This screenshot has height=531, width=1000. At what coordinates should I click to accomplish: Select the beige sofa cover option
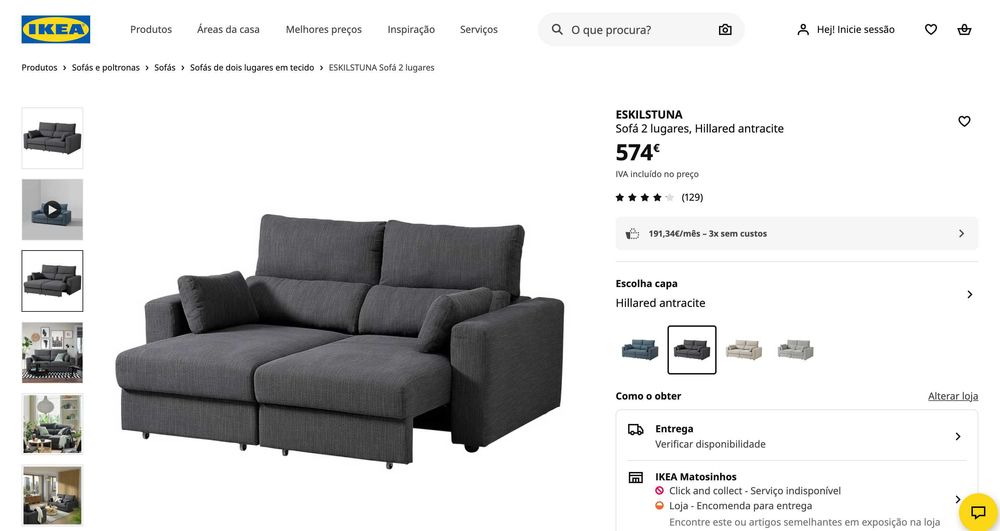pos(744,350)
